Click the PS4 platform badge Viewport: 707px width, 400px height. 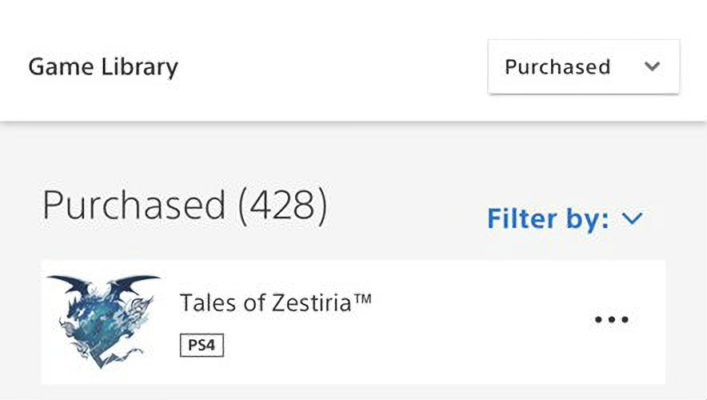coord(202,345)
